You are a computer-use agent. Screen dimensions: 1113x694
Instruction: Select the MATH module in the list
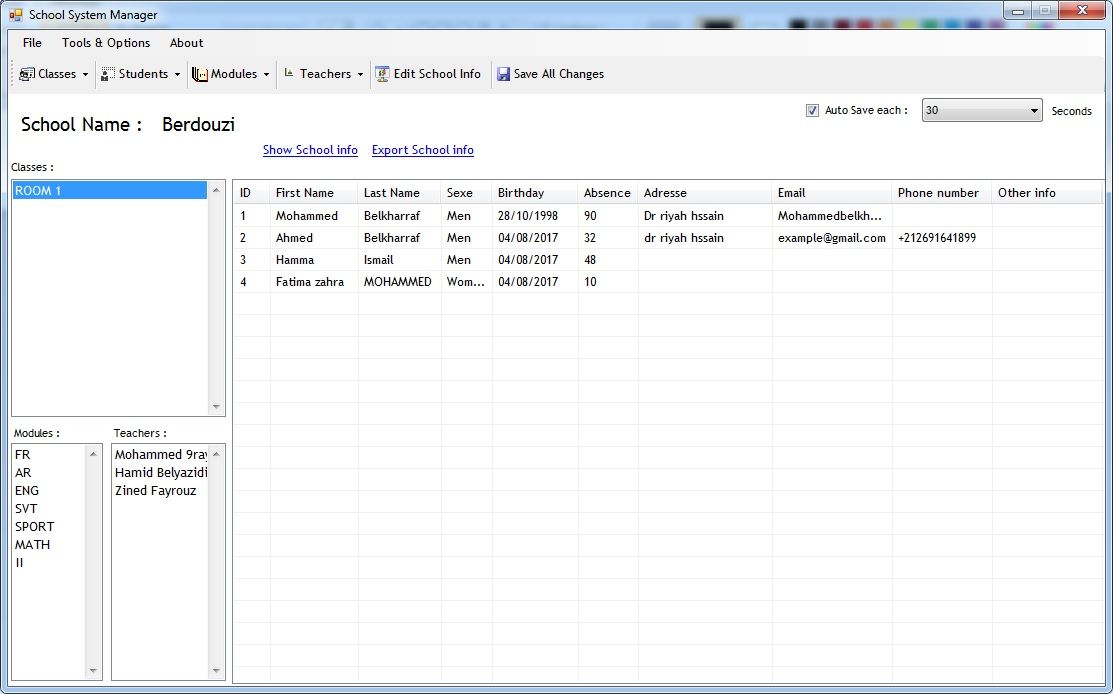[32, 545]
